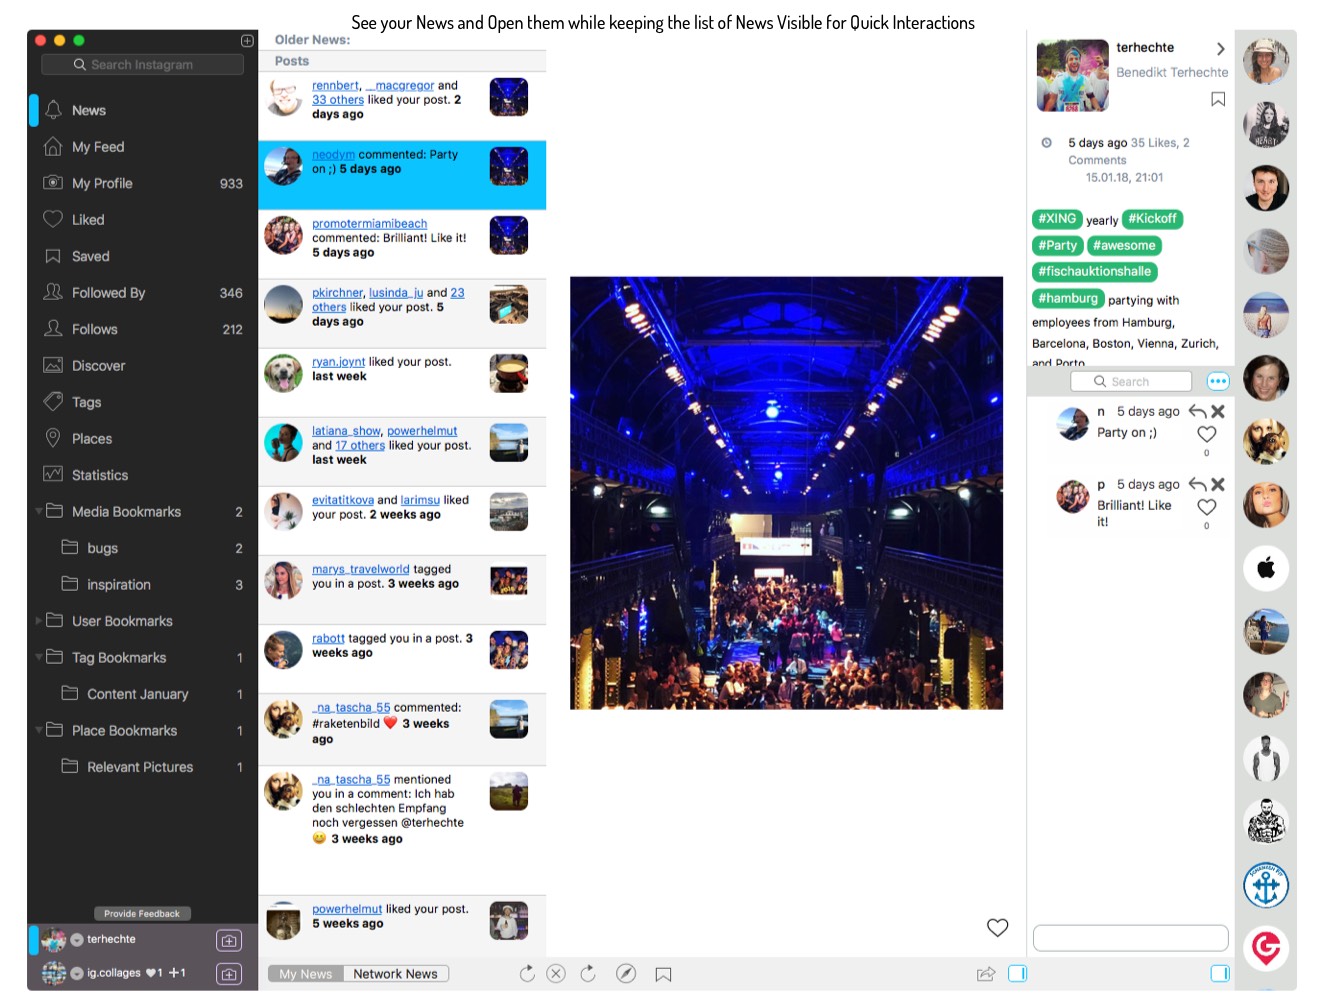Open Content January tag bookmark
Screen dimensions: 1323x1001
(142, 694)
